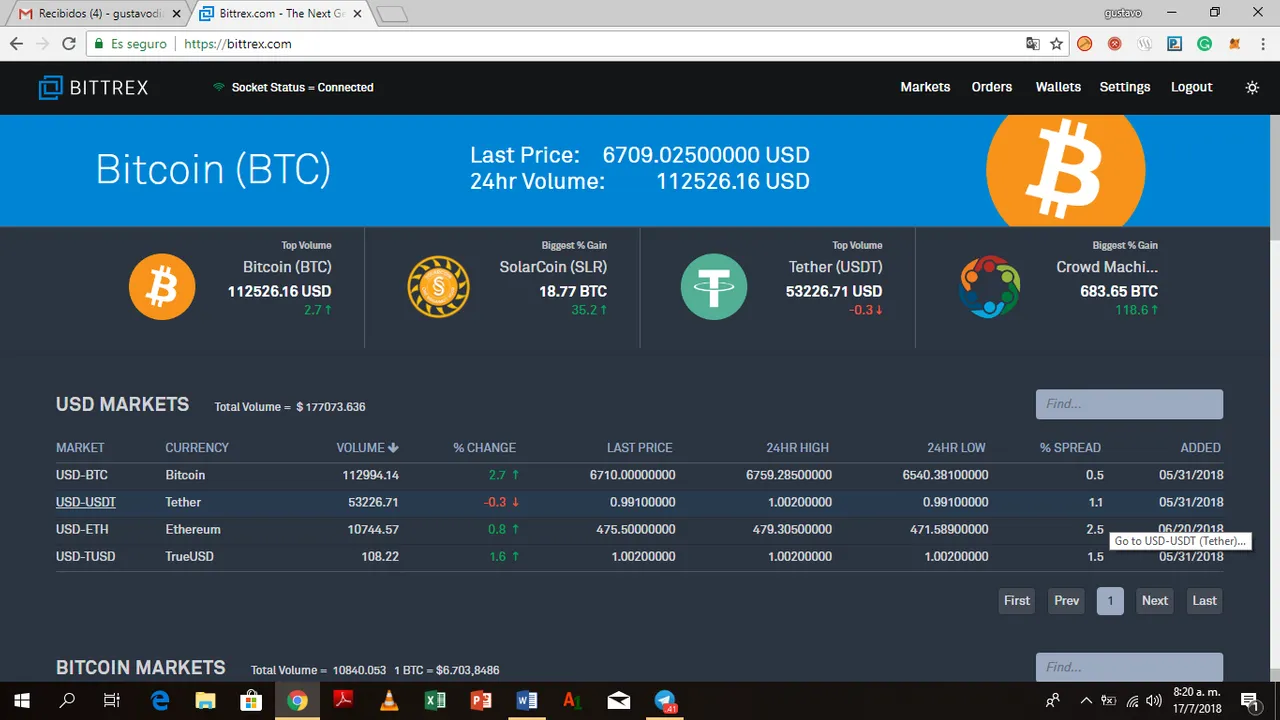This screenshot has height=720, width=1280.
Task: Sort by the % SPREAD column header
Action: pyautogui.click(x=1070, y=448)
